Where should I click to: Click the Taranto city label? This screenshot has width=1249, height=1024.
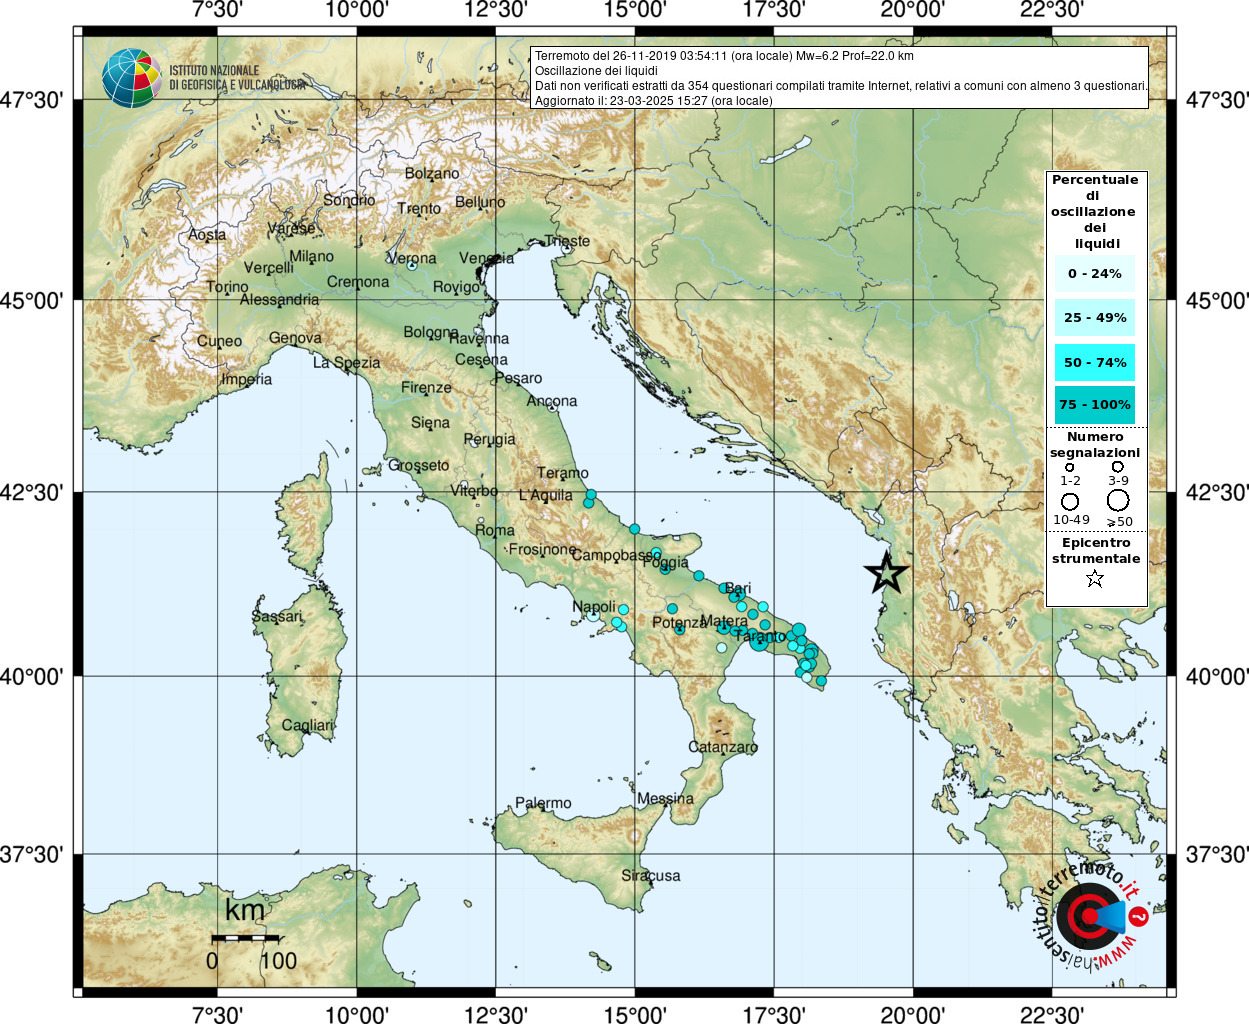pos(760,637)
